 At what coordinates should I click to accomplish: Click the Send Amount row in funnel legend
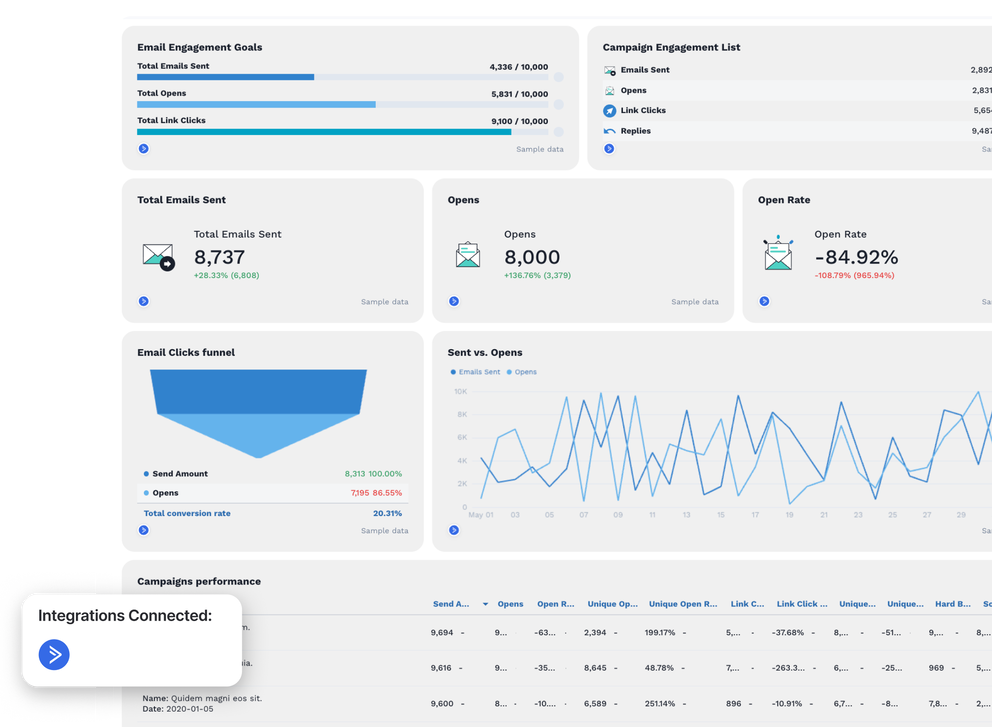[x=273, y=474]
